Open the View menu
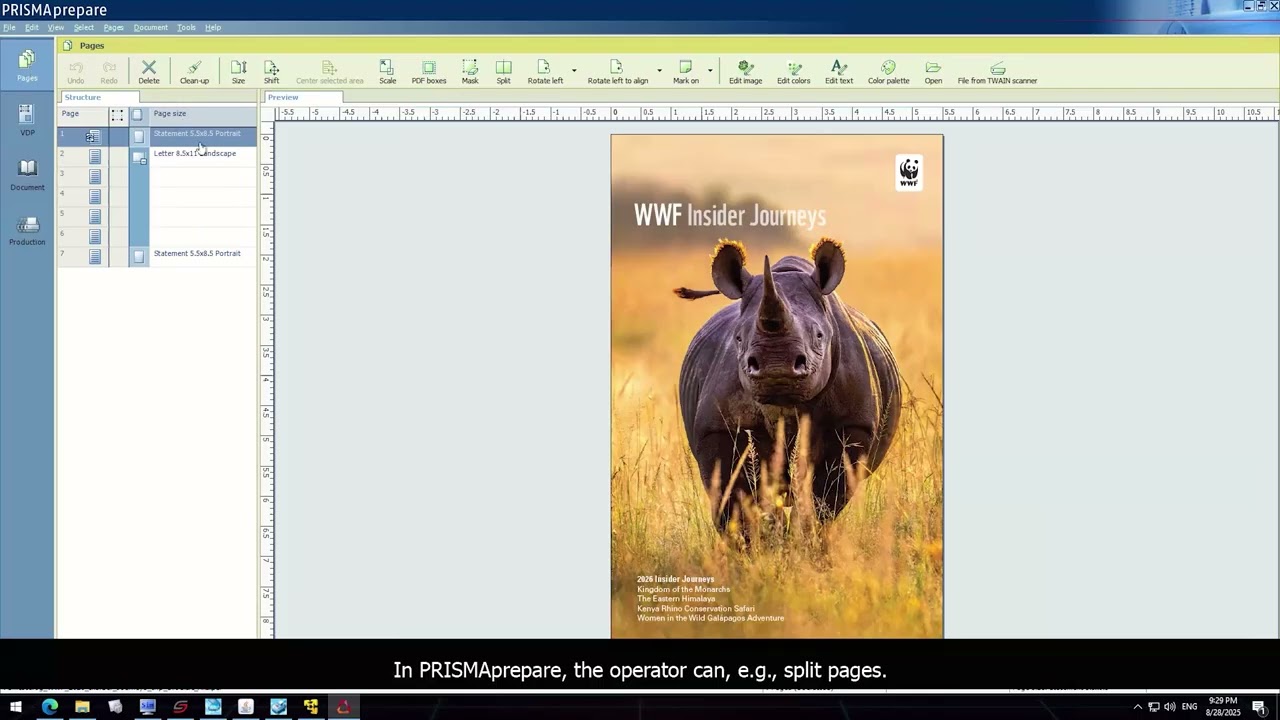 (x=56, y=27)
